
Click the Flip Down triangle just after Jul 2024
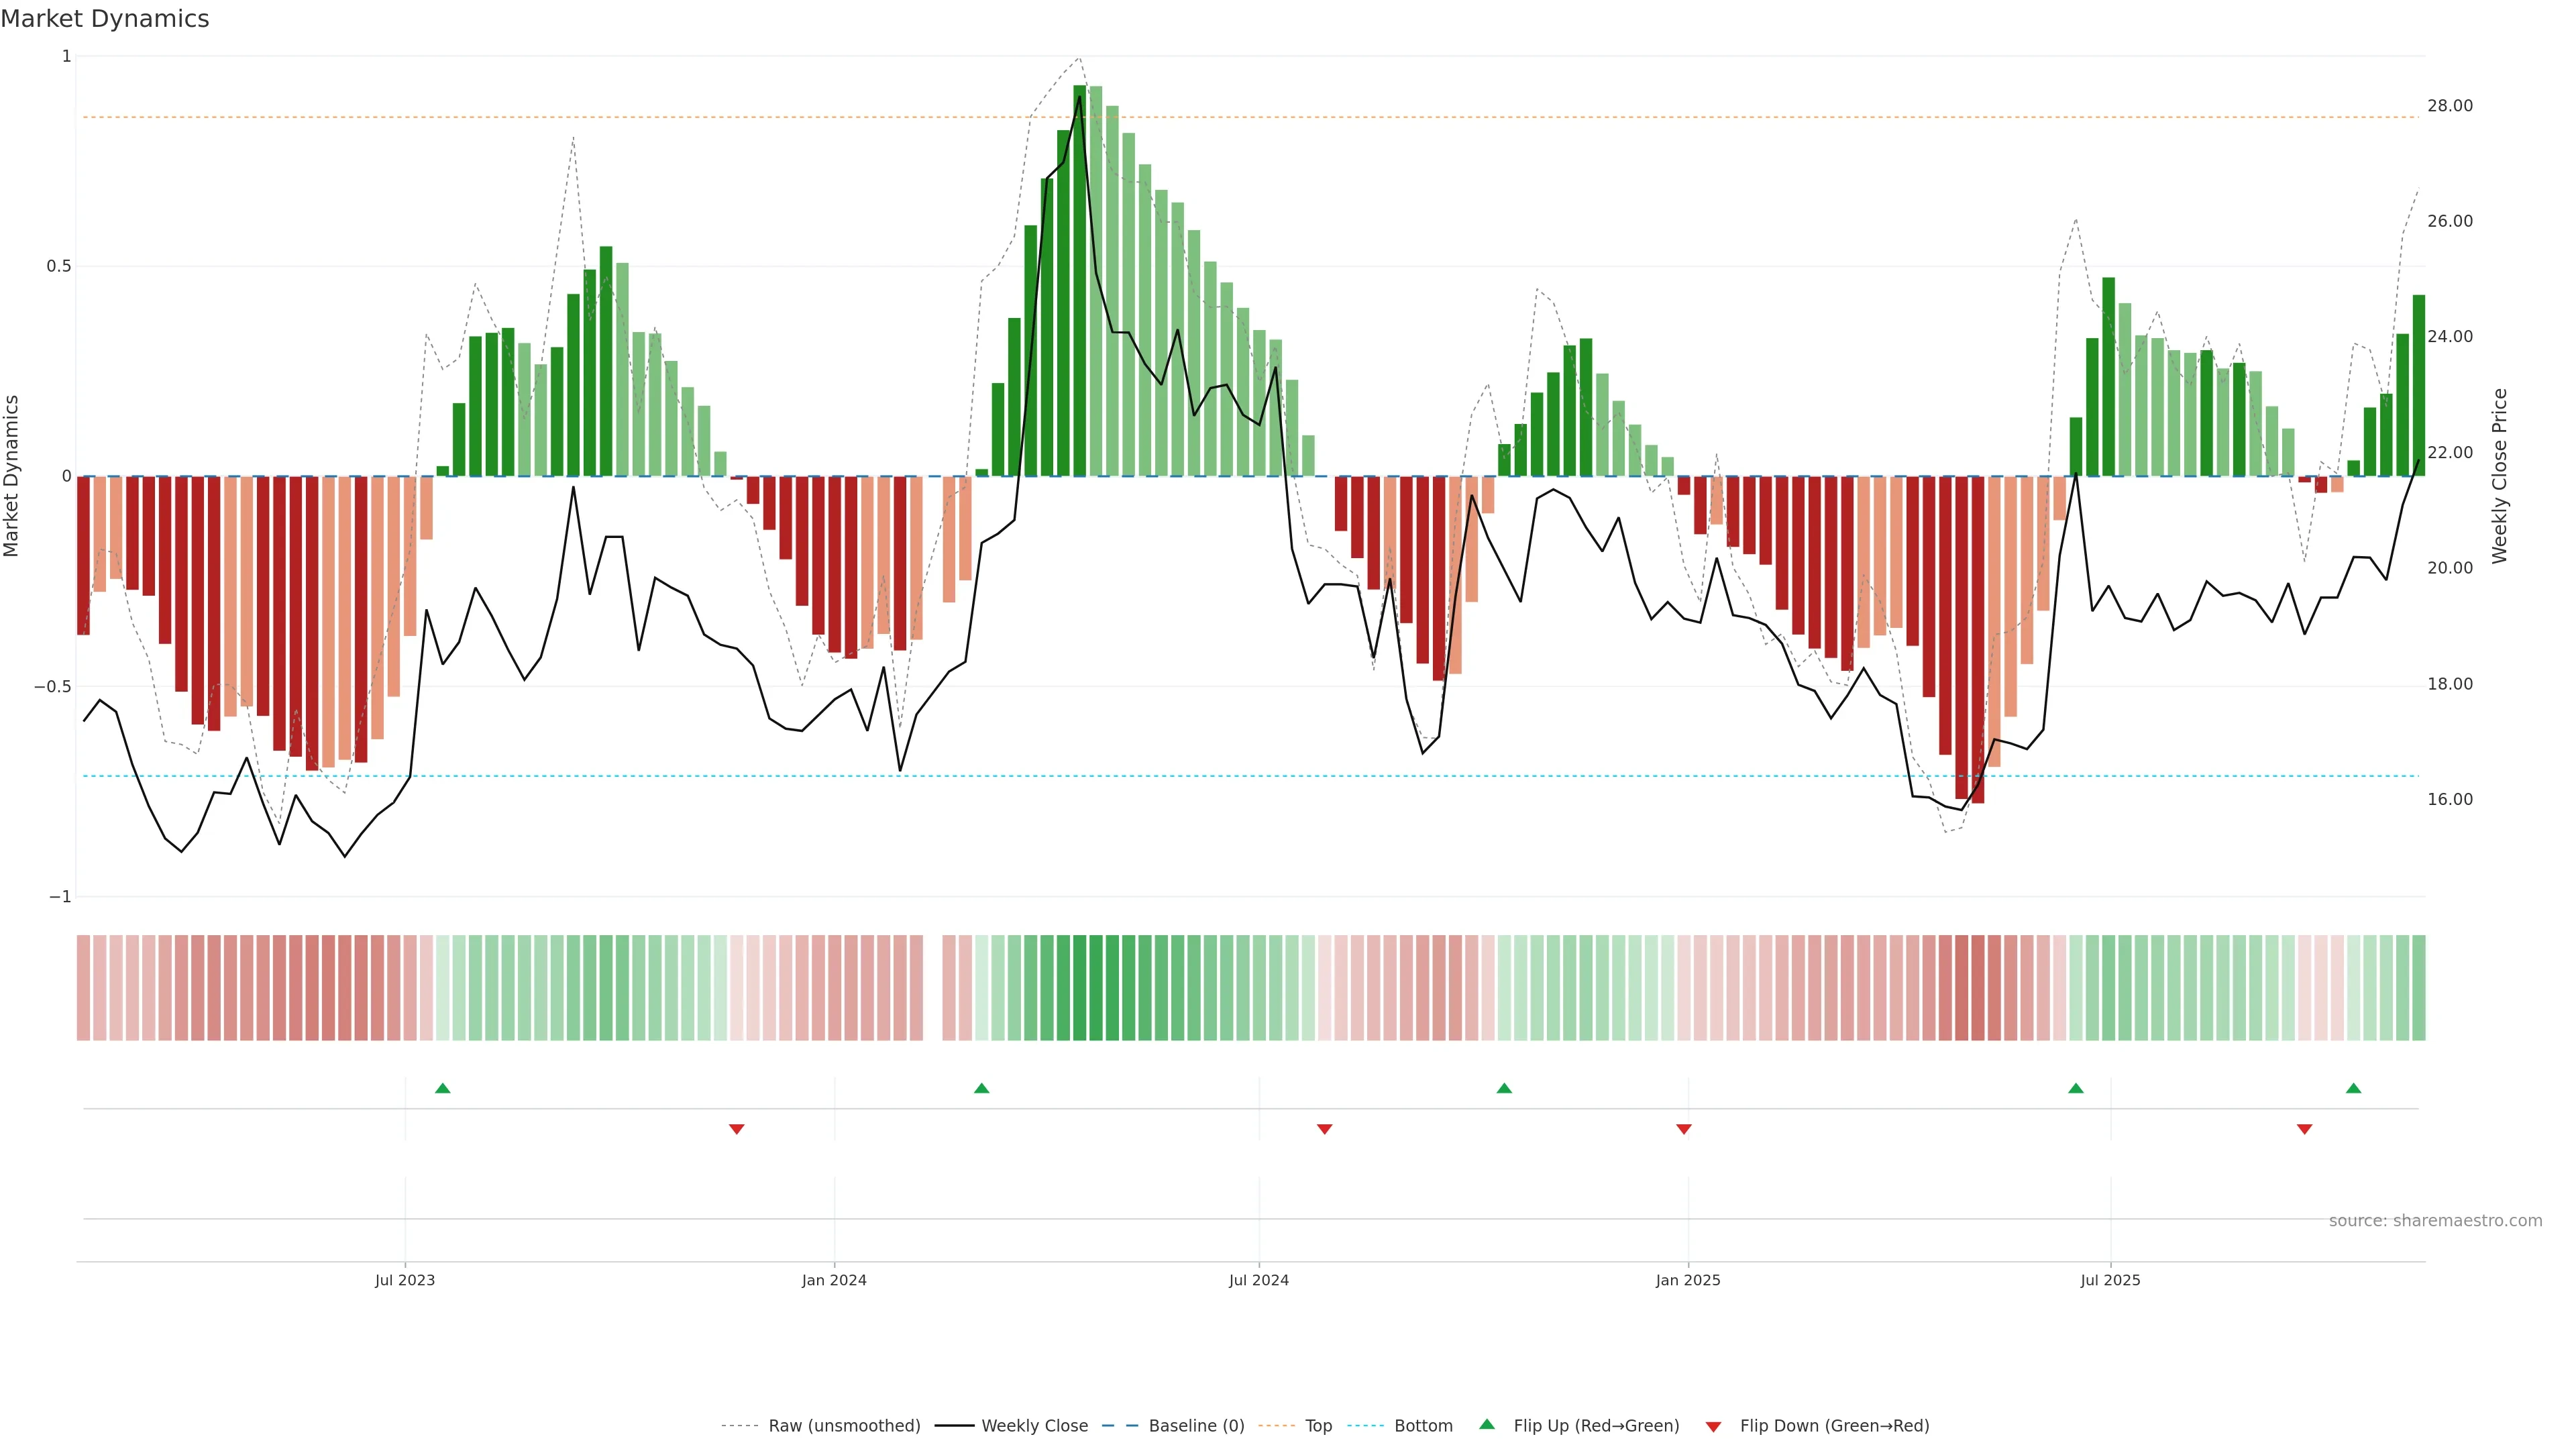[x=1324, y=1129]
